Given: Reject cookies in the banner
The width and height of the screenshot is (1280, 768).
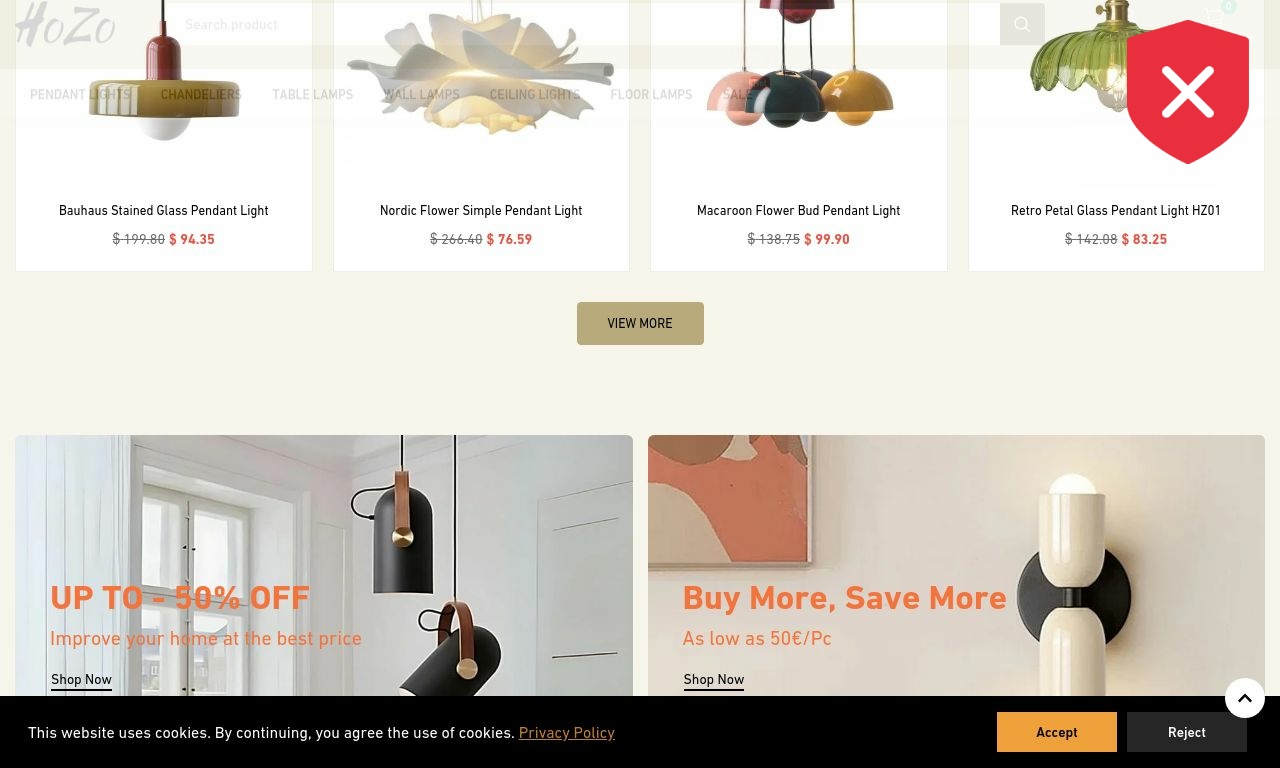Looking at the screenshot, I should pos(1187,732).
